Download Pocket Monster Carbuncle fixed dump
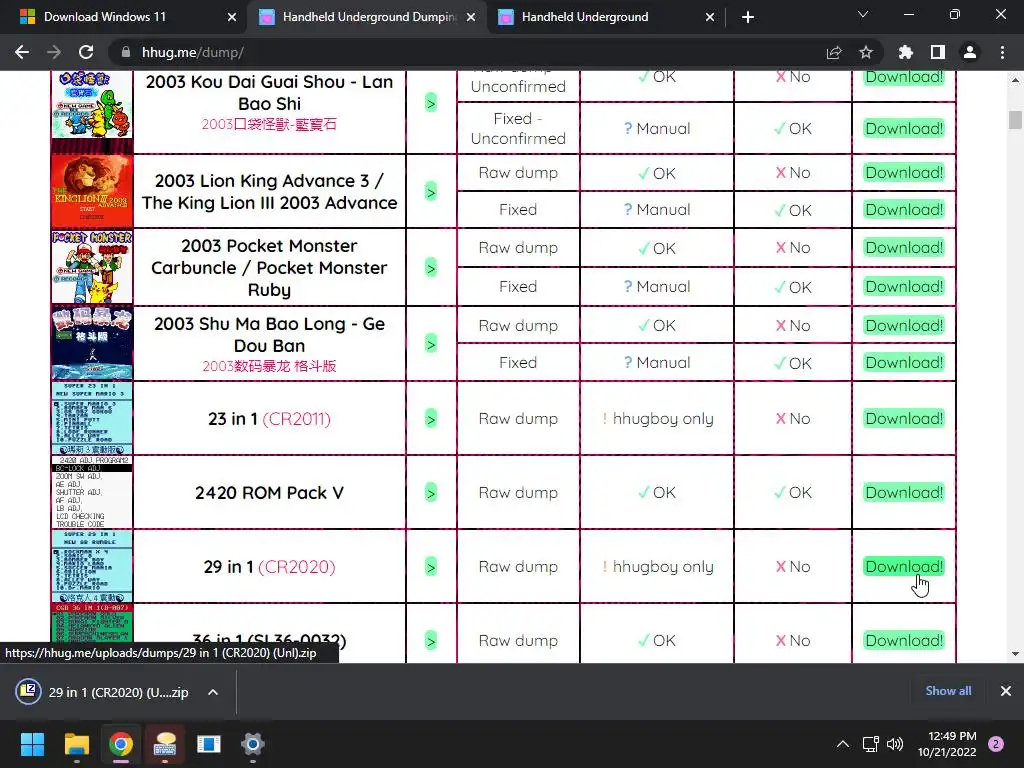The width and height of the screenshot is (1024, 768). tap(904, 286)
